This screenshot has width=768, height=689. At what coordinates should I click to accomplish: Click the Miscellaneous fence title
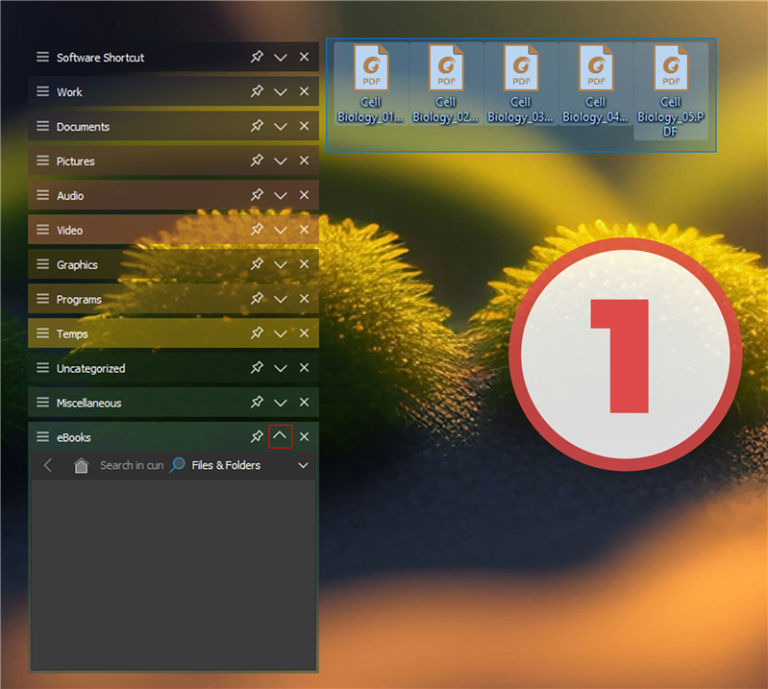[x=89, y=403]
